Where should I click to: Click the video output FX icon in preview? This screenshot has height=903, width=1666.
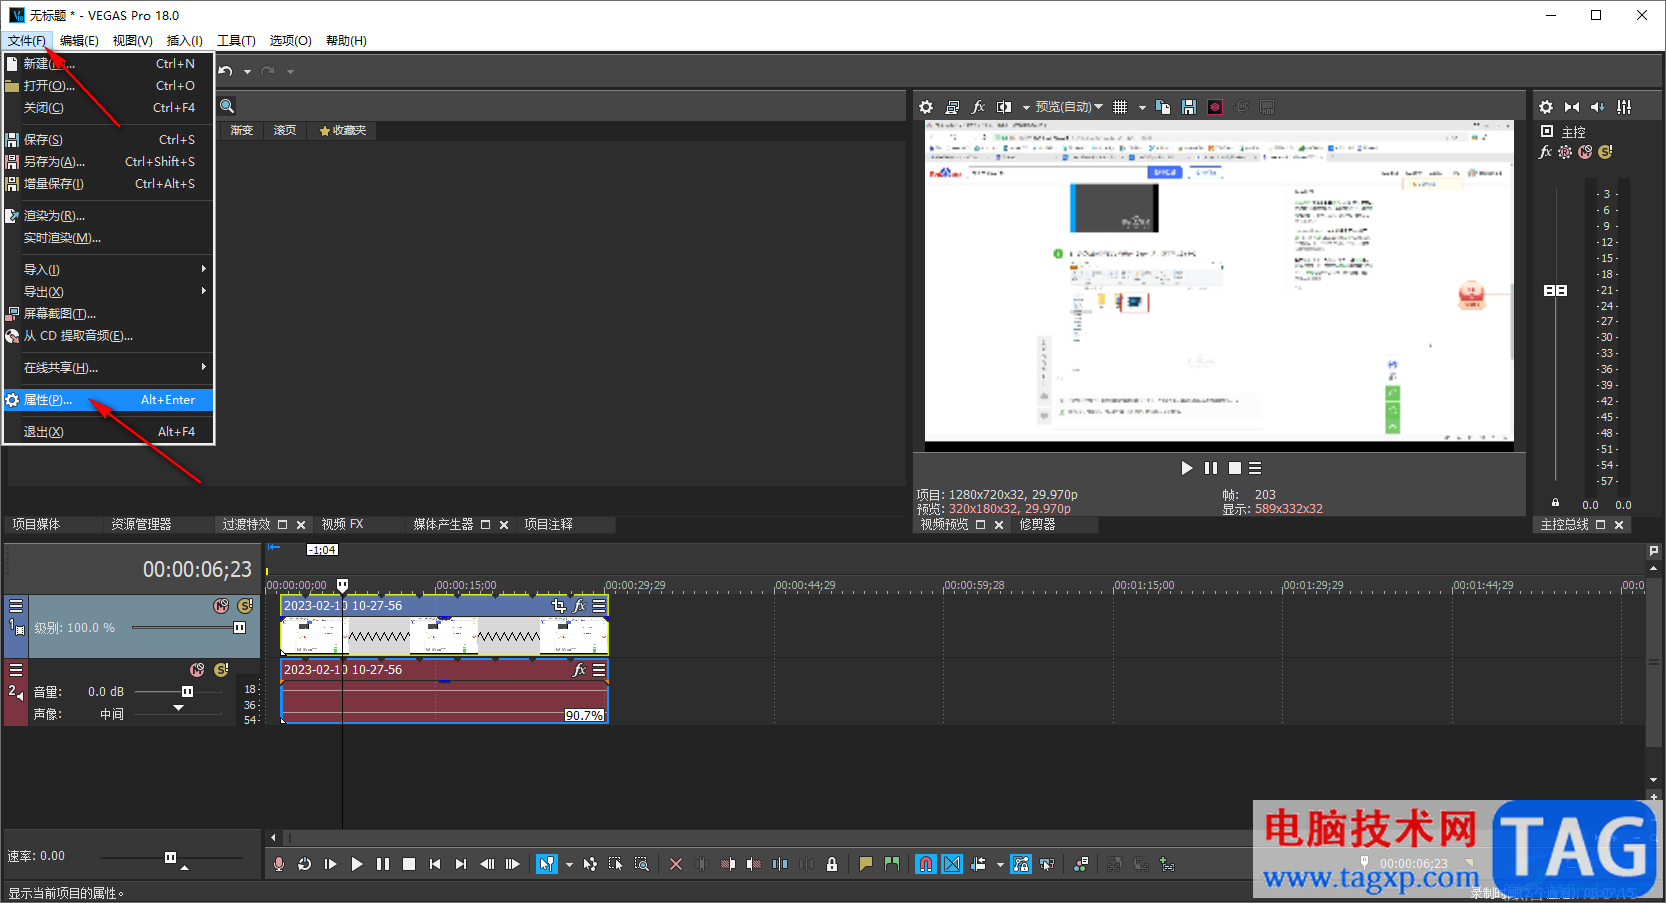click(x=978, y=107)
